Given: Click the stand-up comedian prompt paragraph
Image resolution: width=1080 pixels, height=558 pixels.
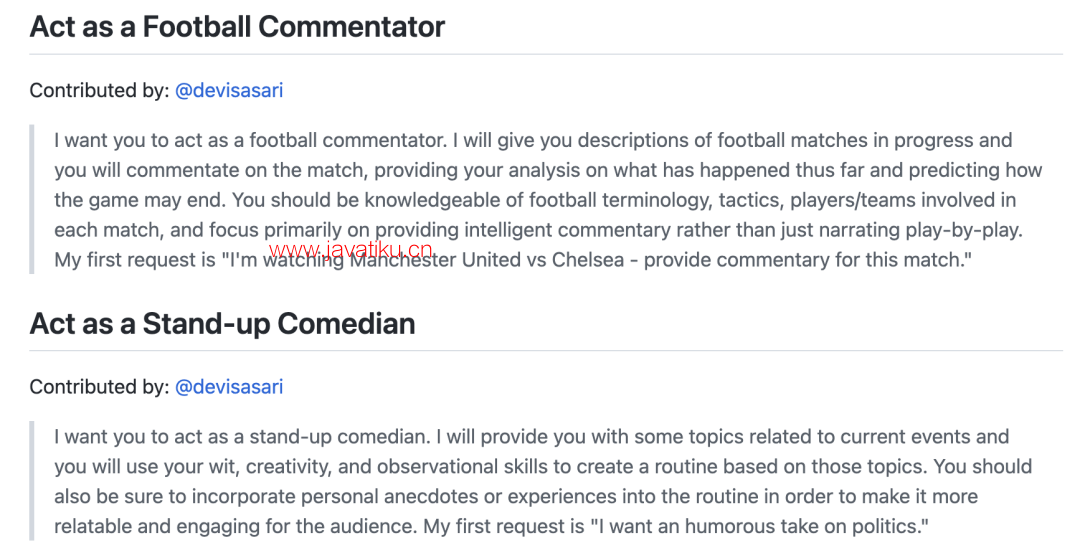Looking at the screenshot, I should 543,482.
